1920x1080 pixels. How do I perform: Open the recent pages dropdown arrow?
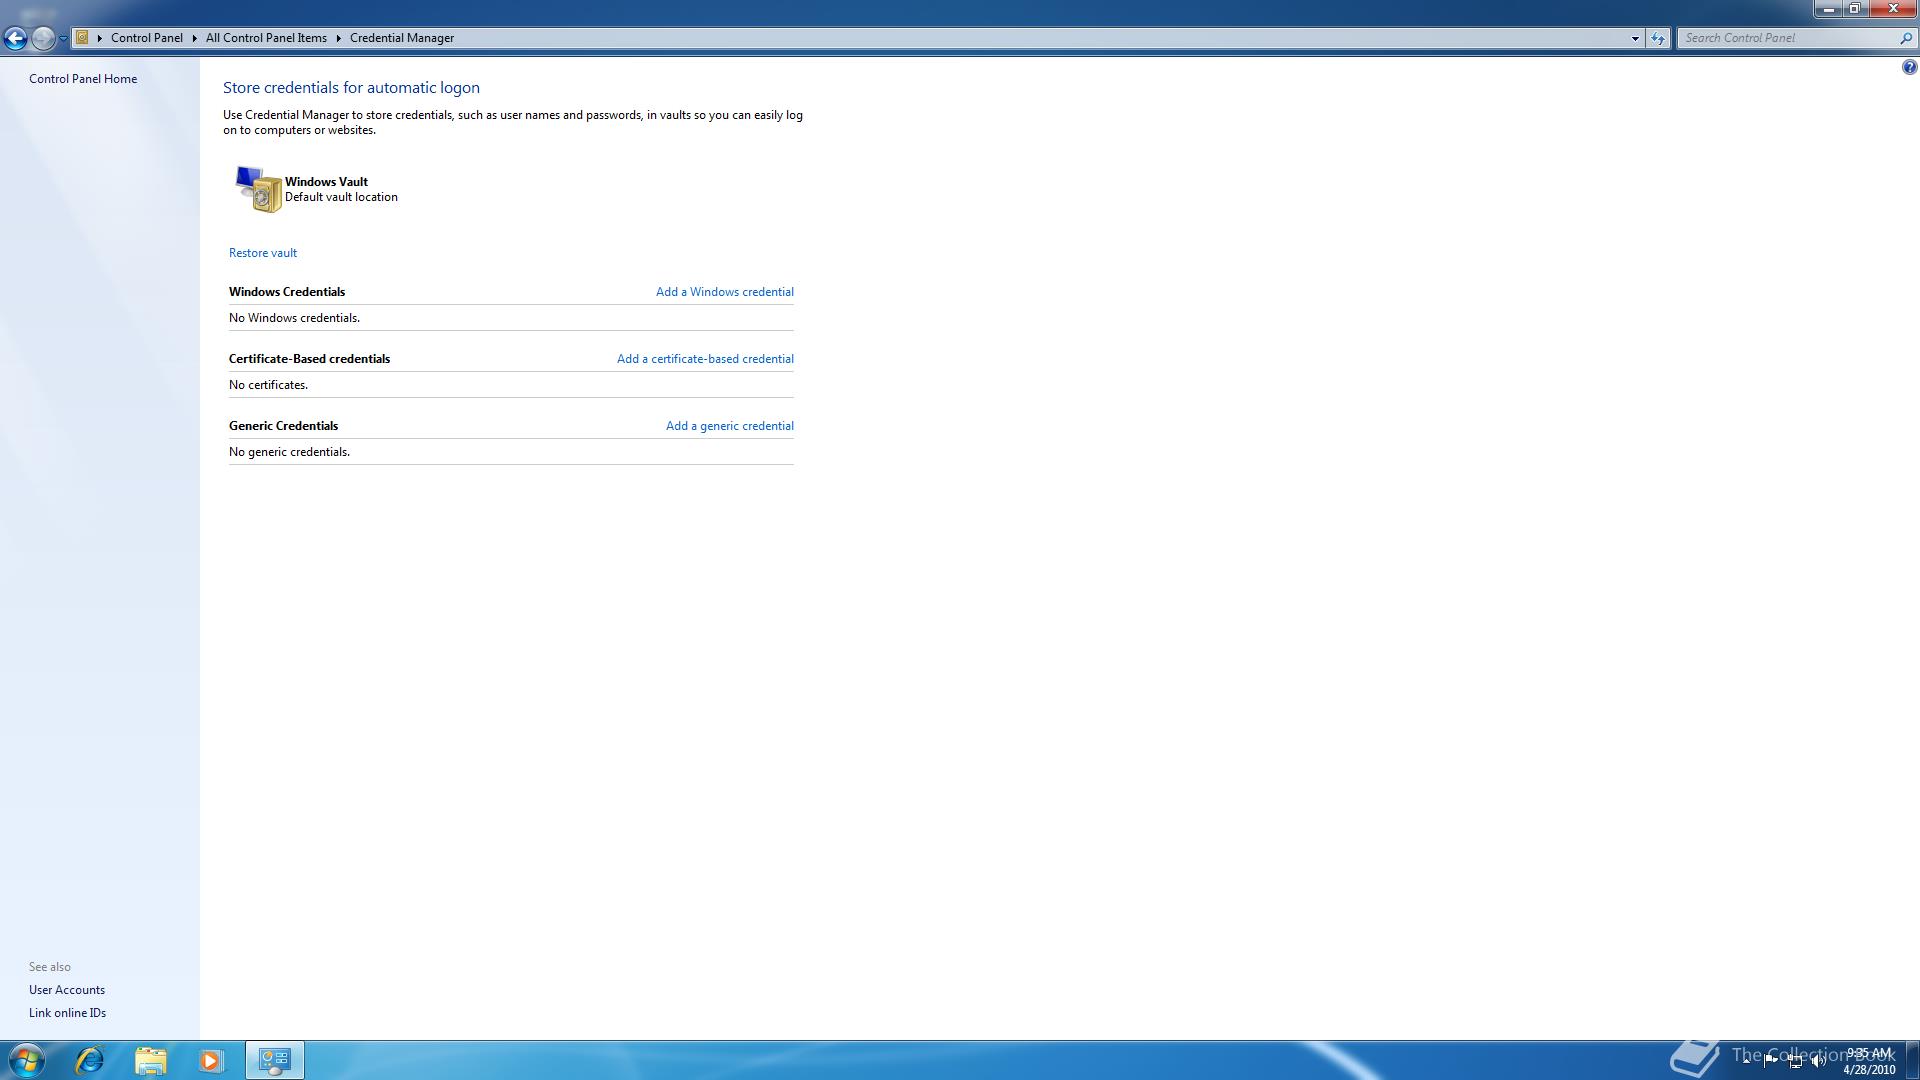click(63, 38)
